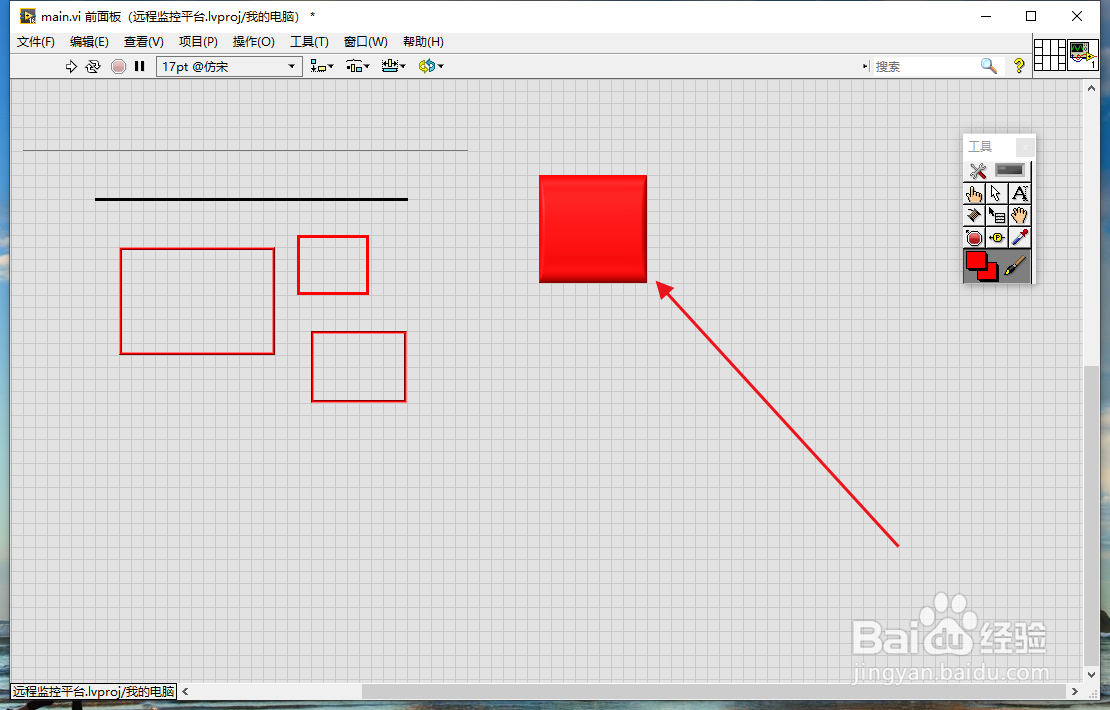Click the Abort Execution stop button

pyautogui.click(x=118, y=67)
